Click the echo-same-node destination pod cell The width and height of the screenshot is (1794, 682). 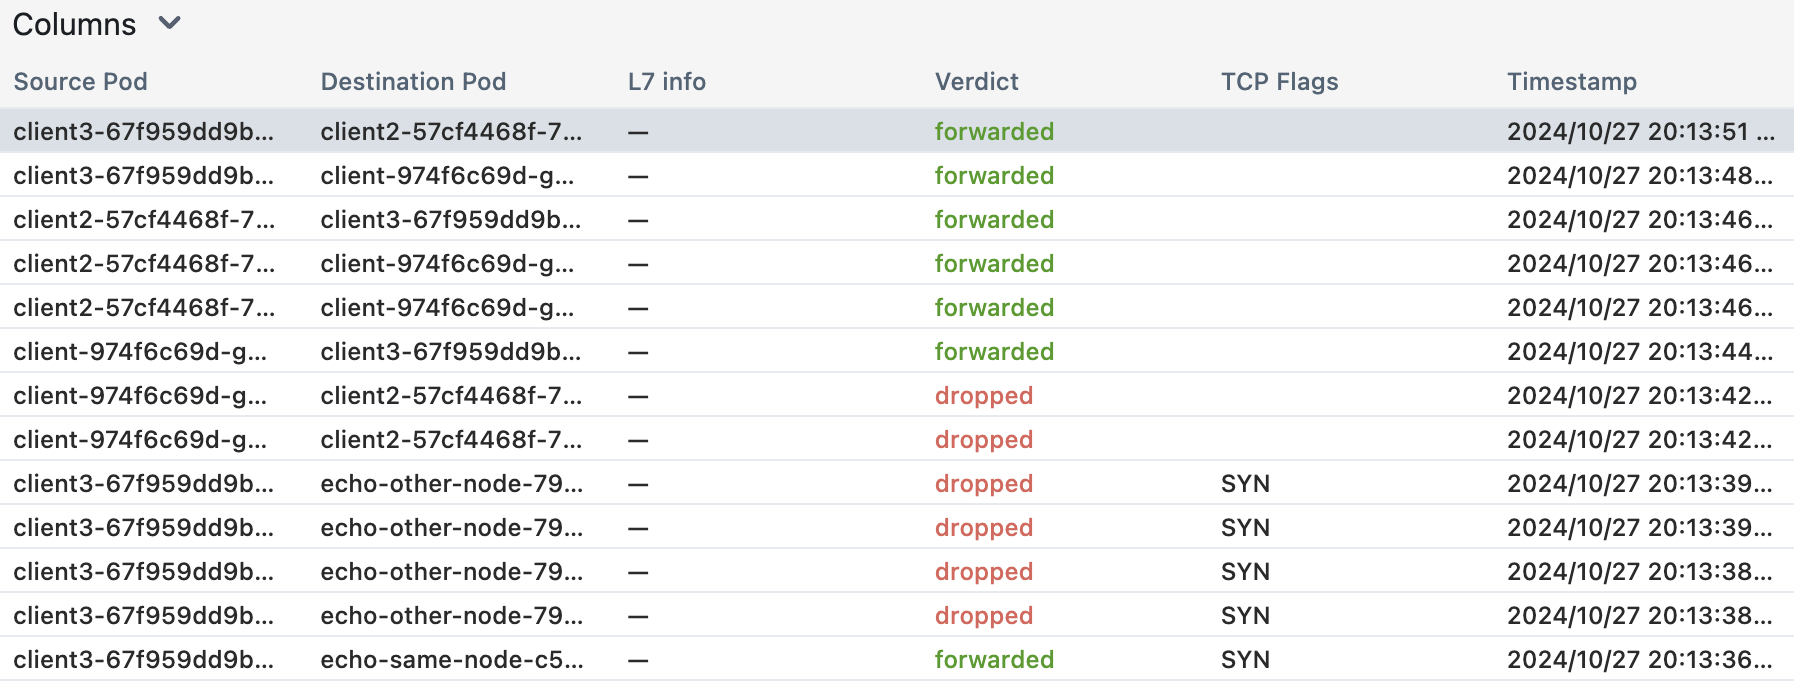point(451,660)
